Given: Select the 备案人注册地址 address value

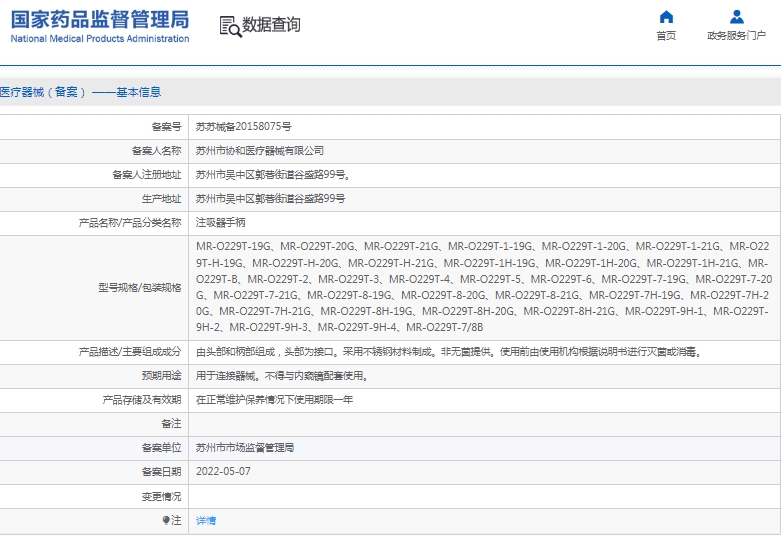Looking at the screenshot, I should pyautogui.click(x=273, y=174).
